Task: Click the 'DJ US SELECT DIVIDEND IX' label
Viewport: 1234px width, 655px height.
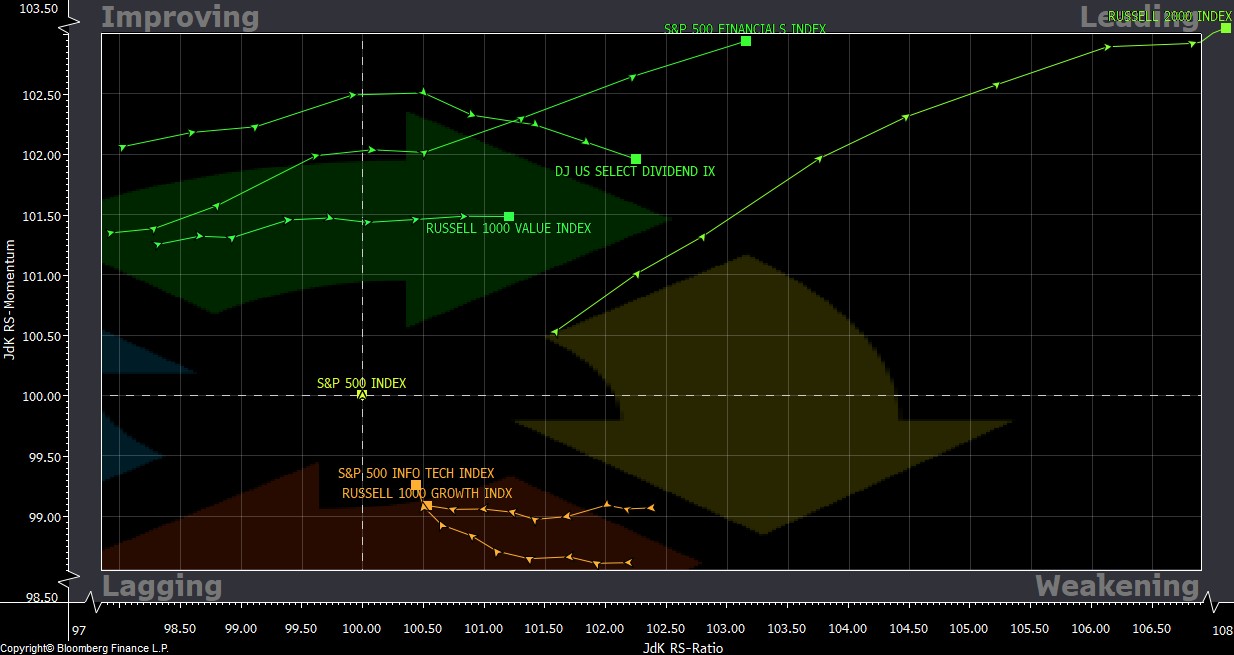Action: pyautogui.click(x=635, y=172)
